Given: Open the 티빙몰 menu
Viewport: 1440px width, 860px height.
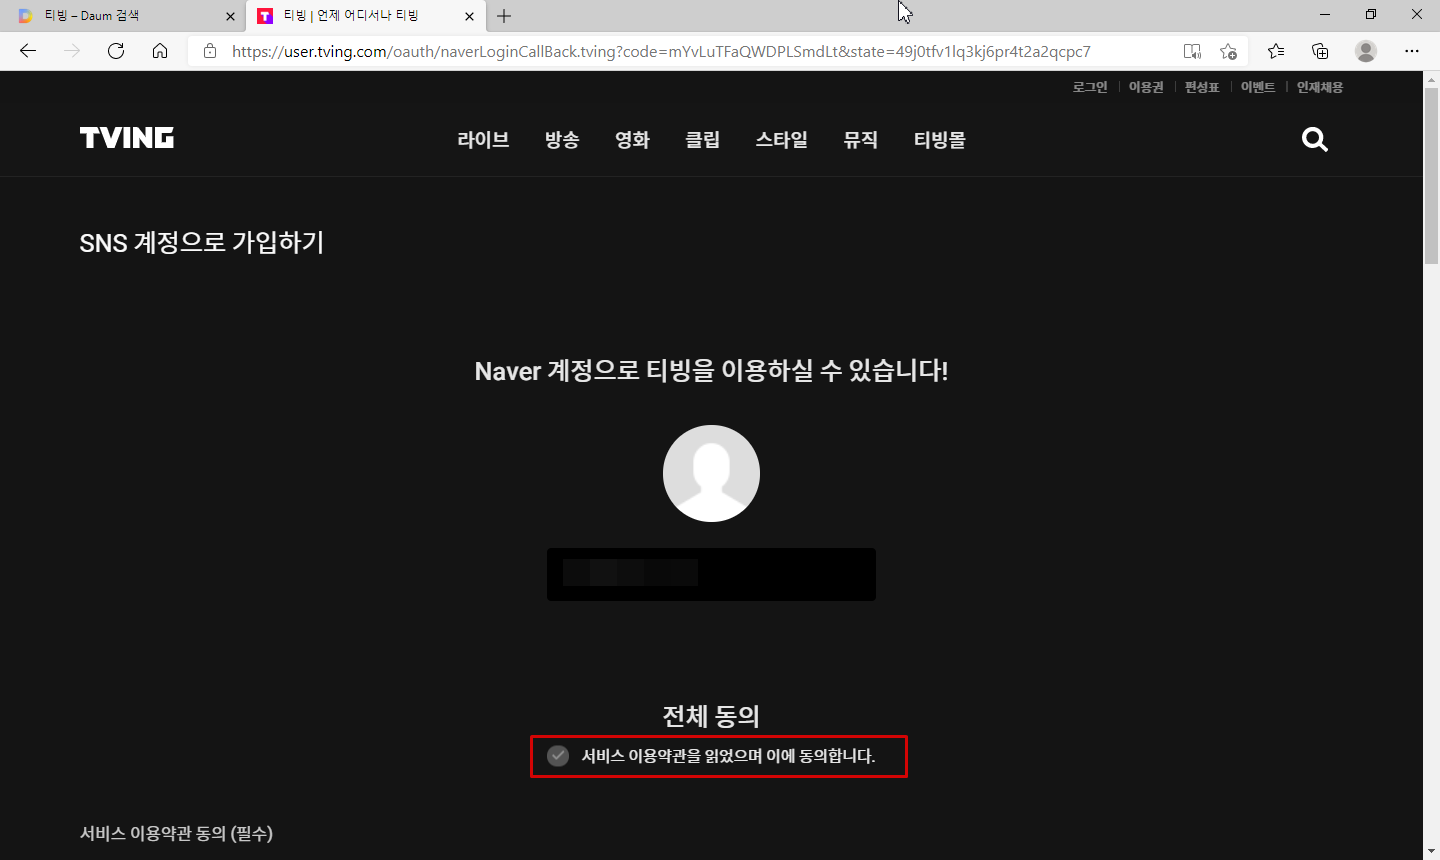Looking at the screenshot, I should 939,140.
